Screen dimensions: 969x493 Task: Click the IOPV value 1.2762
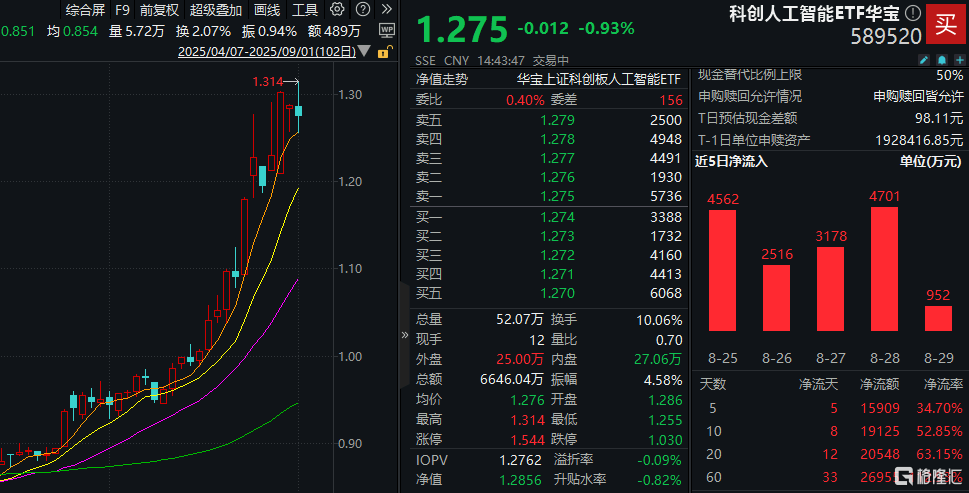click(520, 460)
